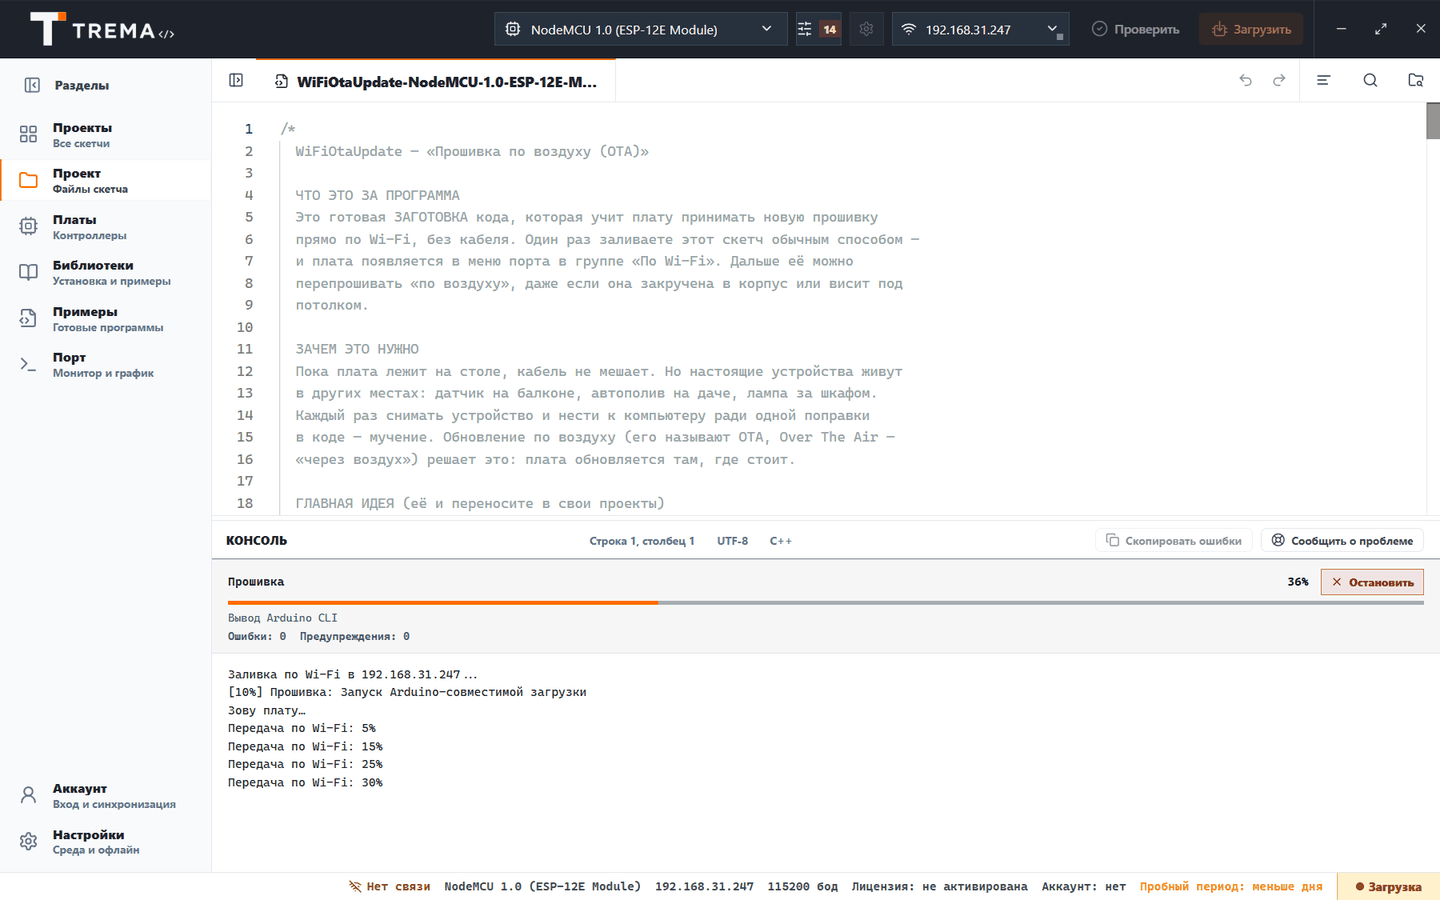Screen dimensions: 1440x900
Task: Redo last editor change
Action: pos(1279,80)
